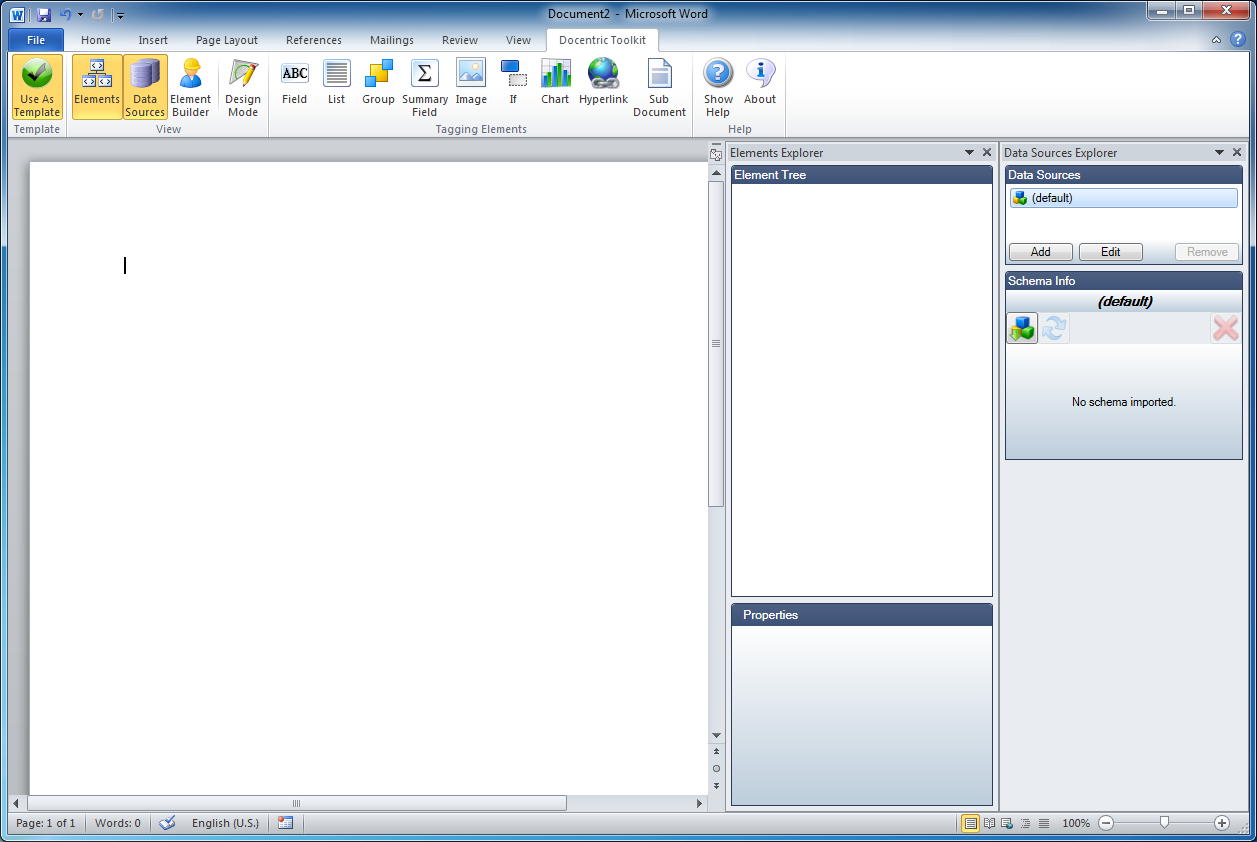Click the Use As Template button
The height and width of the screenshot is (842, 1257).
[x=37, y=87]
